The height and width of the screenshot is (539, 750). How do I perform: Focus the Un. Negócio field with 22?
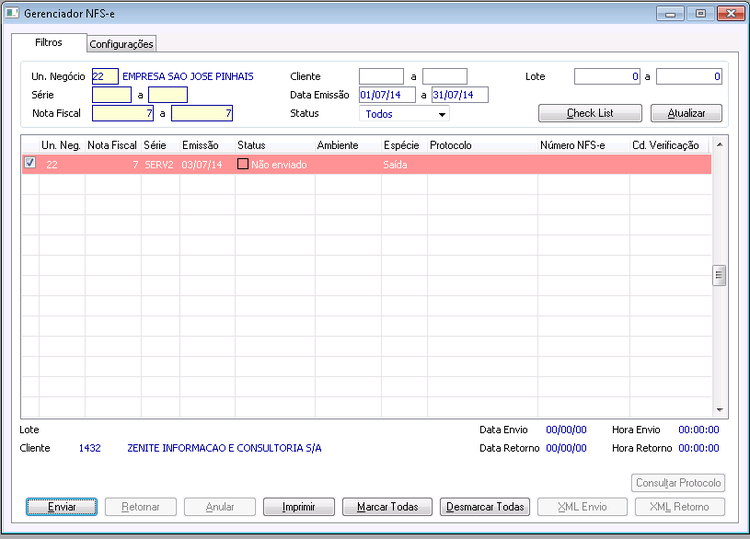pyautogui.click(x=105, y=77)
